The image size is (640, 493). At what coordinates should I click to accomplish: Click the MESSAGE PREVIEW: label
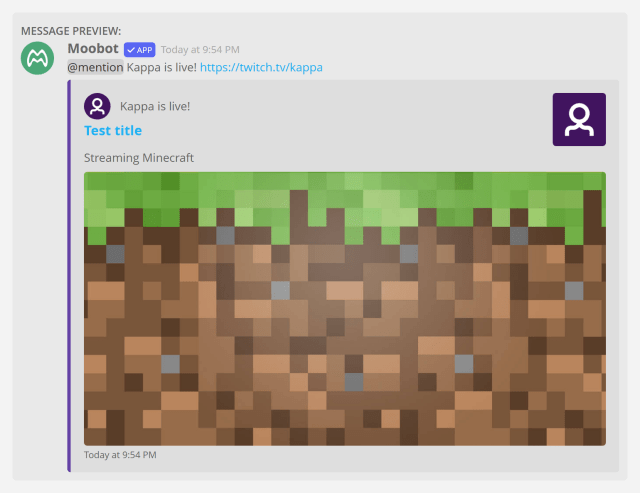coord(71,31)
